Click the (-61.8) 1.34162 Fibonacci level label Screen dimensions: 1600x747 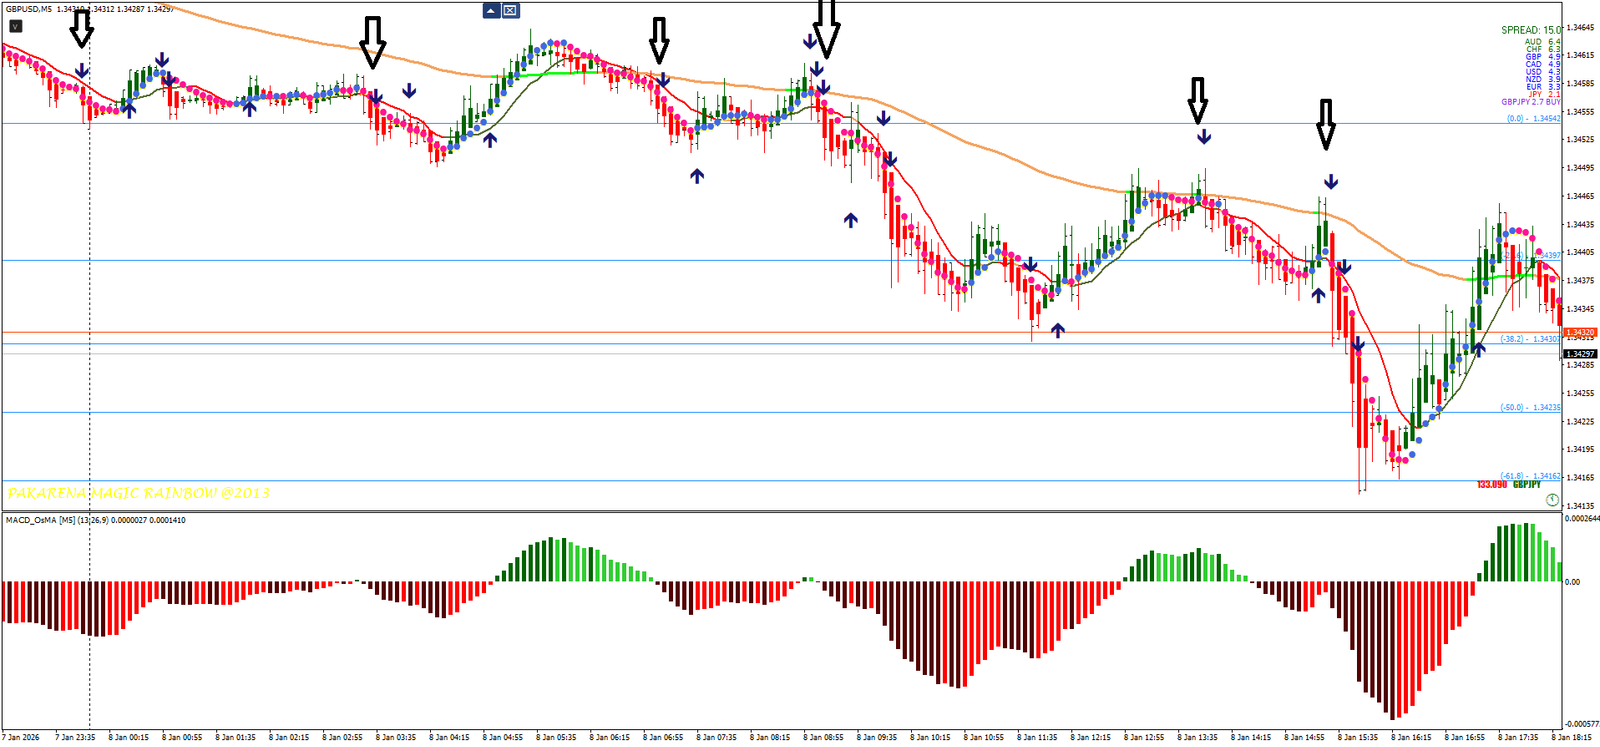coord(1530,476)
